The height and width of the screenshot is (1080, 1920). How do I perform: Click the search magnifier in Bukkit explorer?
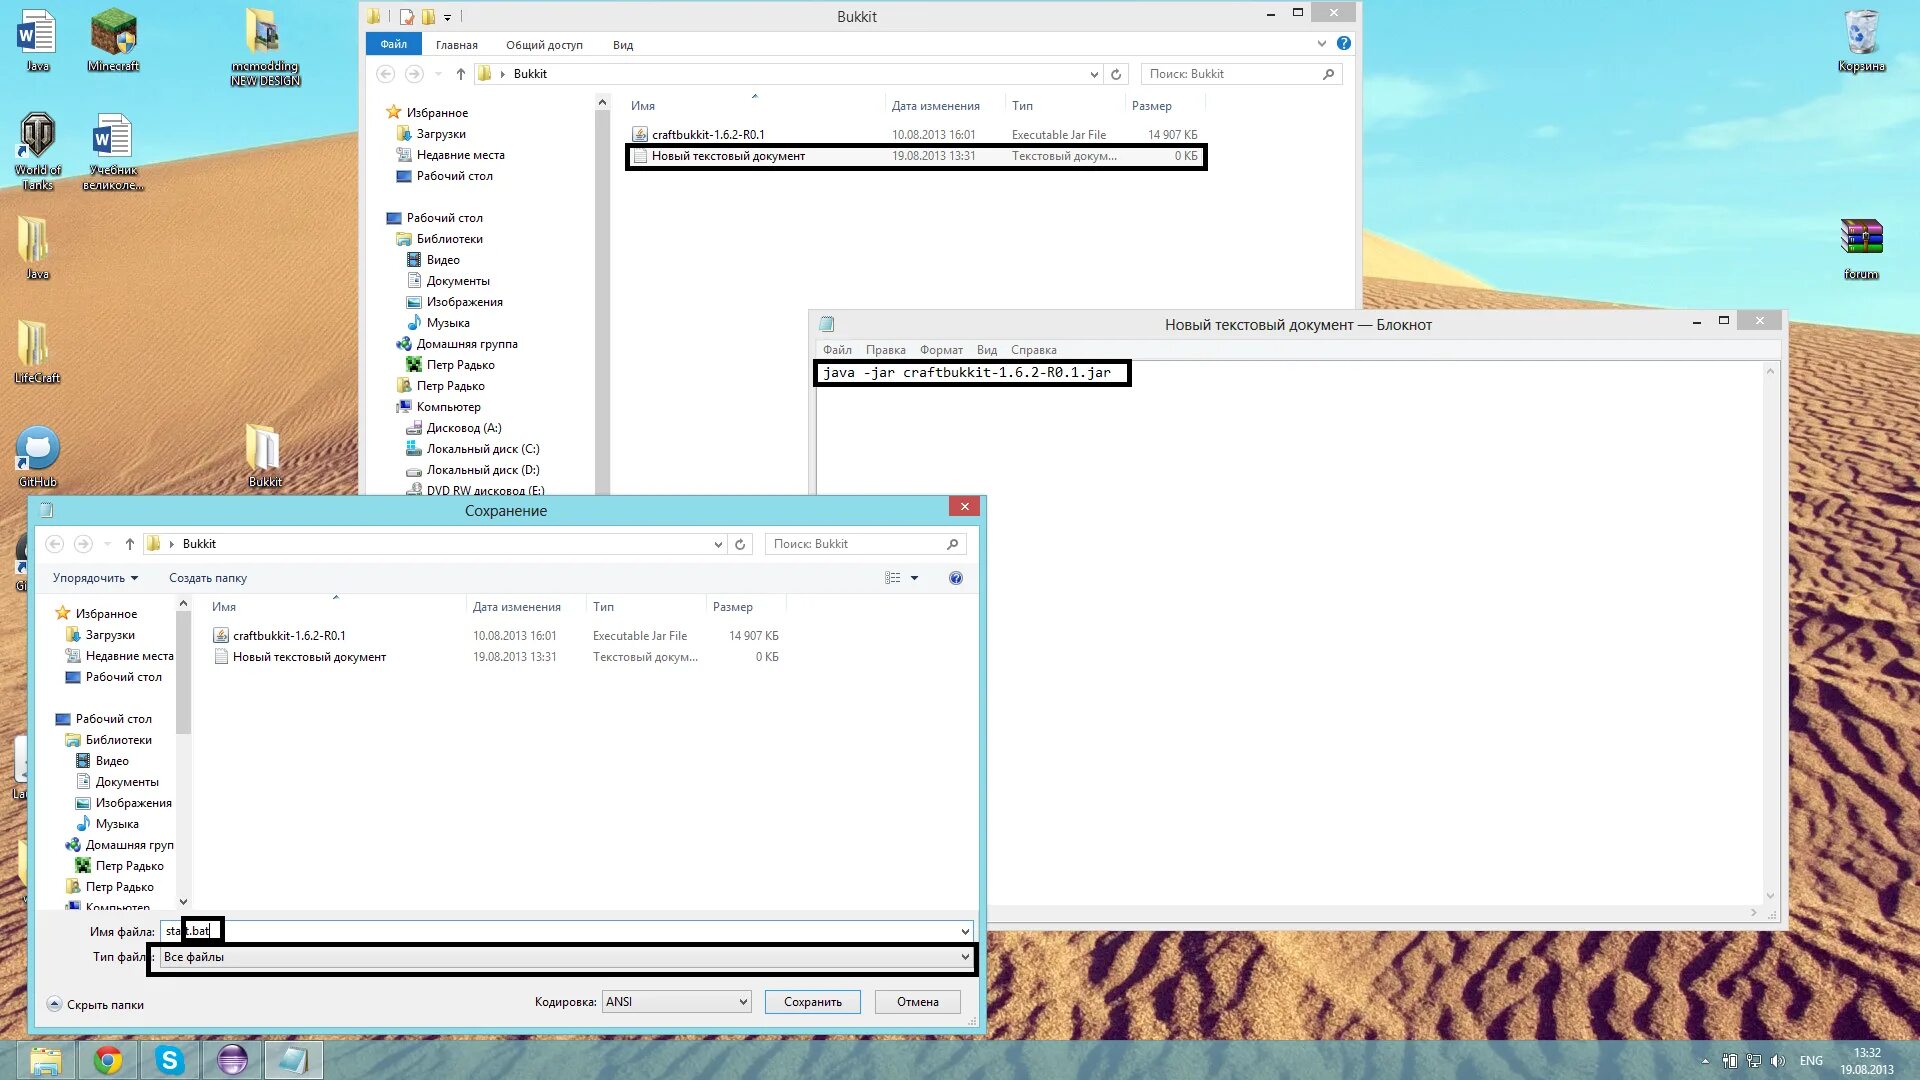(x=1328, y=74)
